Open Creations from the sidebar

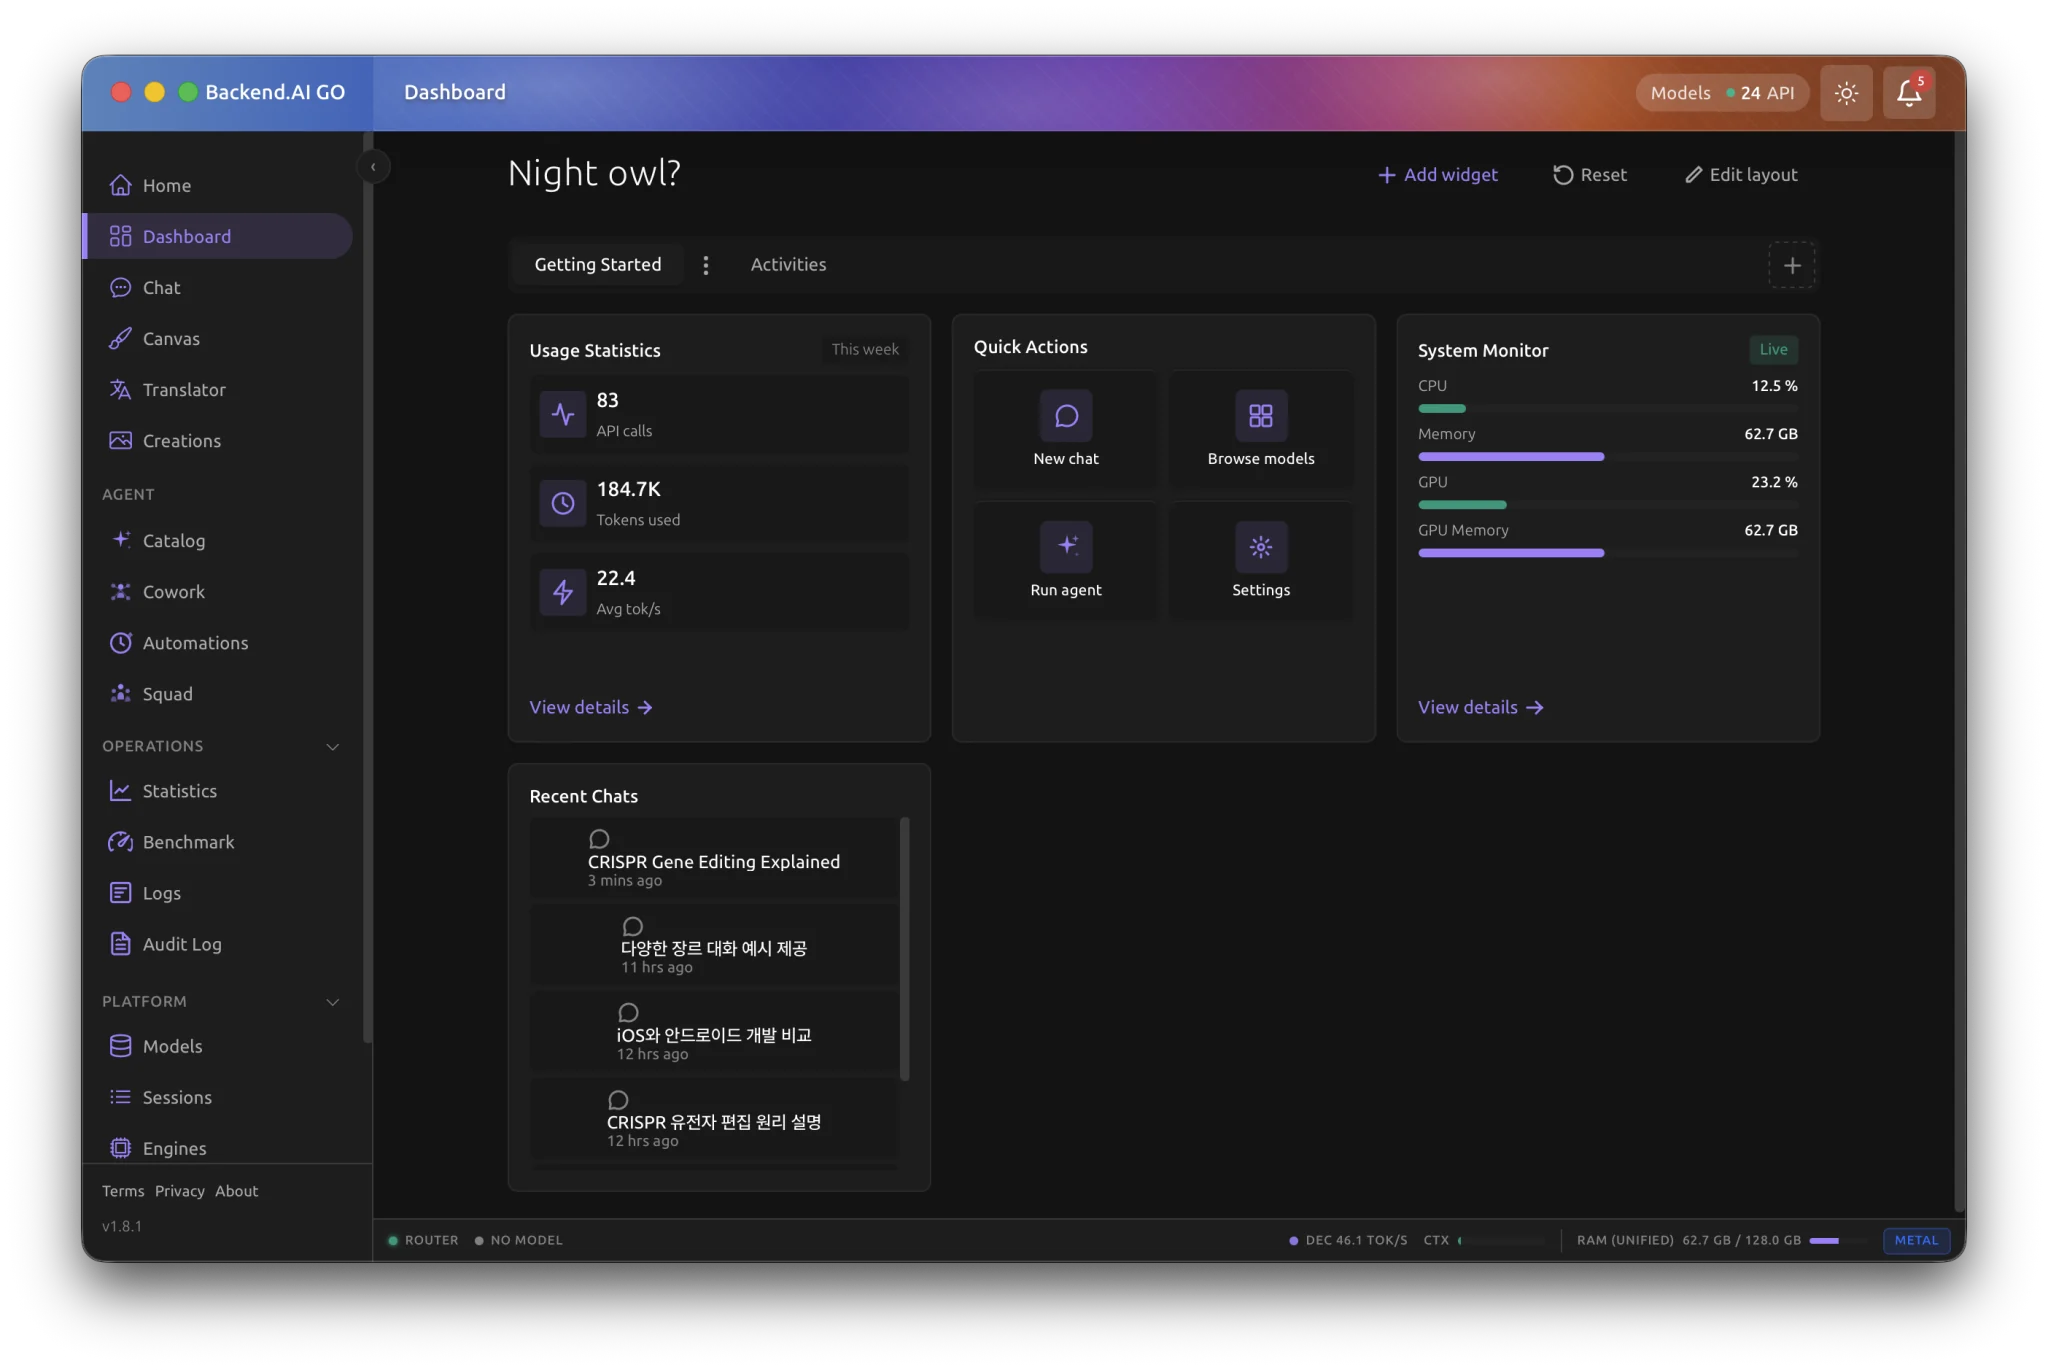click(x=218, y=440)
